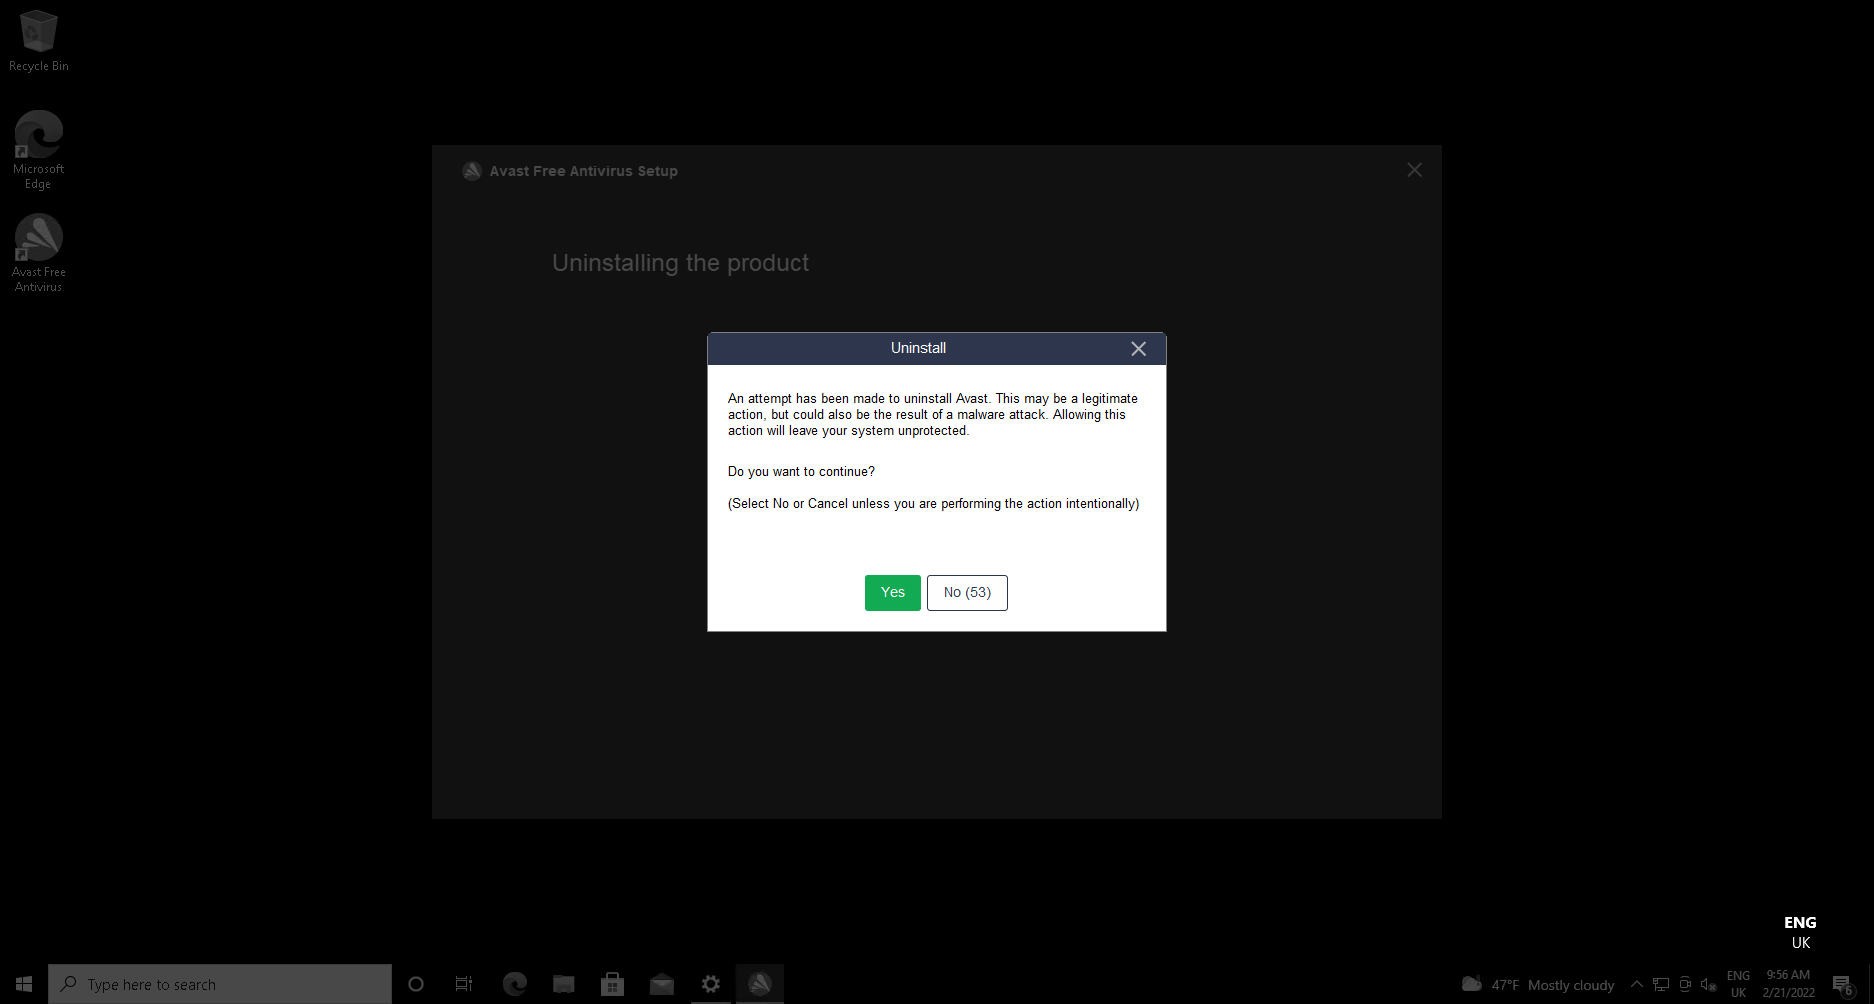This screenshot has width=1874, height=1004.
Task: Click the 'Do you want to continue?' text
Action: point(801,472)
